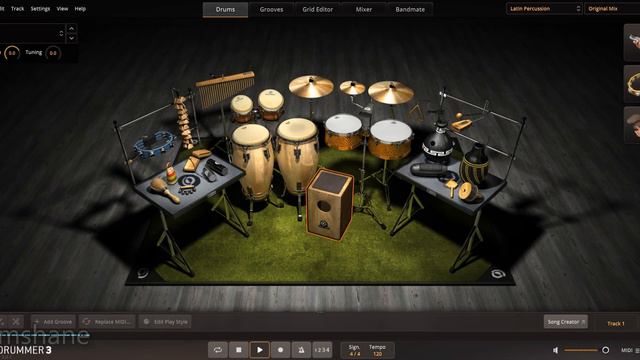Open the Settings menu
The width and height of the screenshot is (640, 360).
click(x=40, y=9)
